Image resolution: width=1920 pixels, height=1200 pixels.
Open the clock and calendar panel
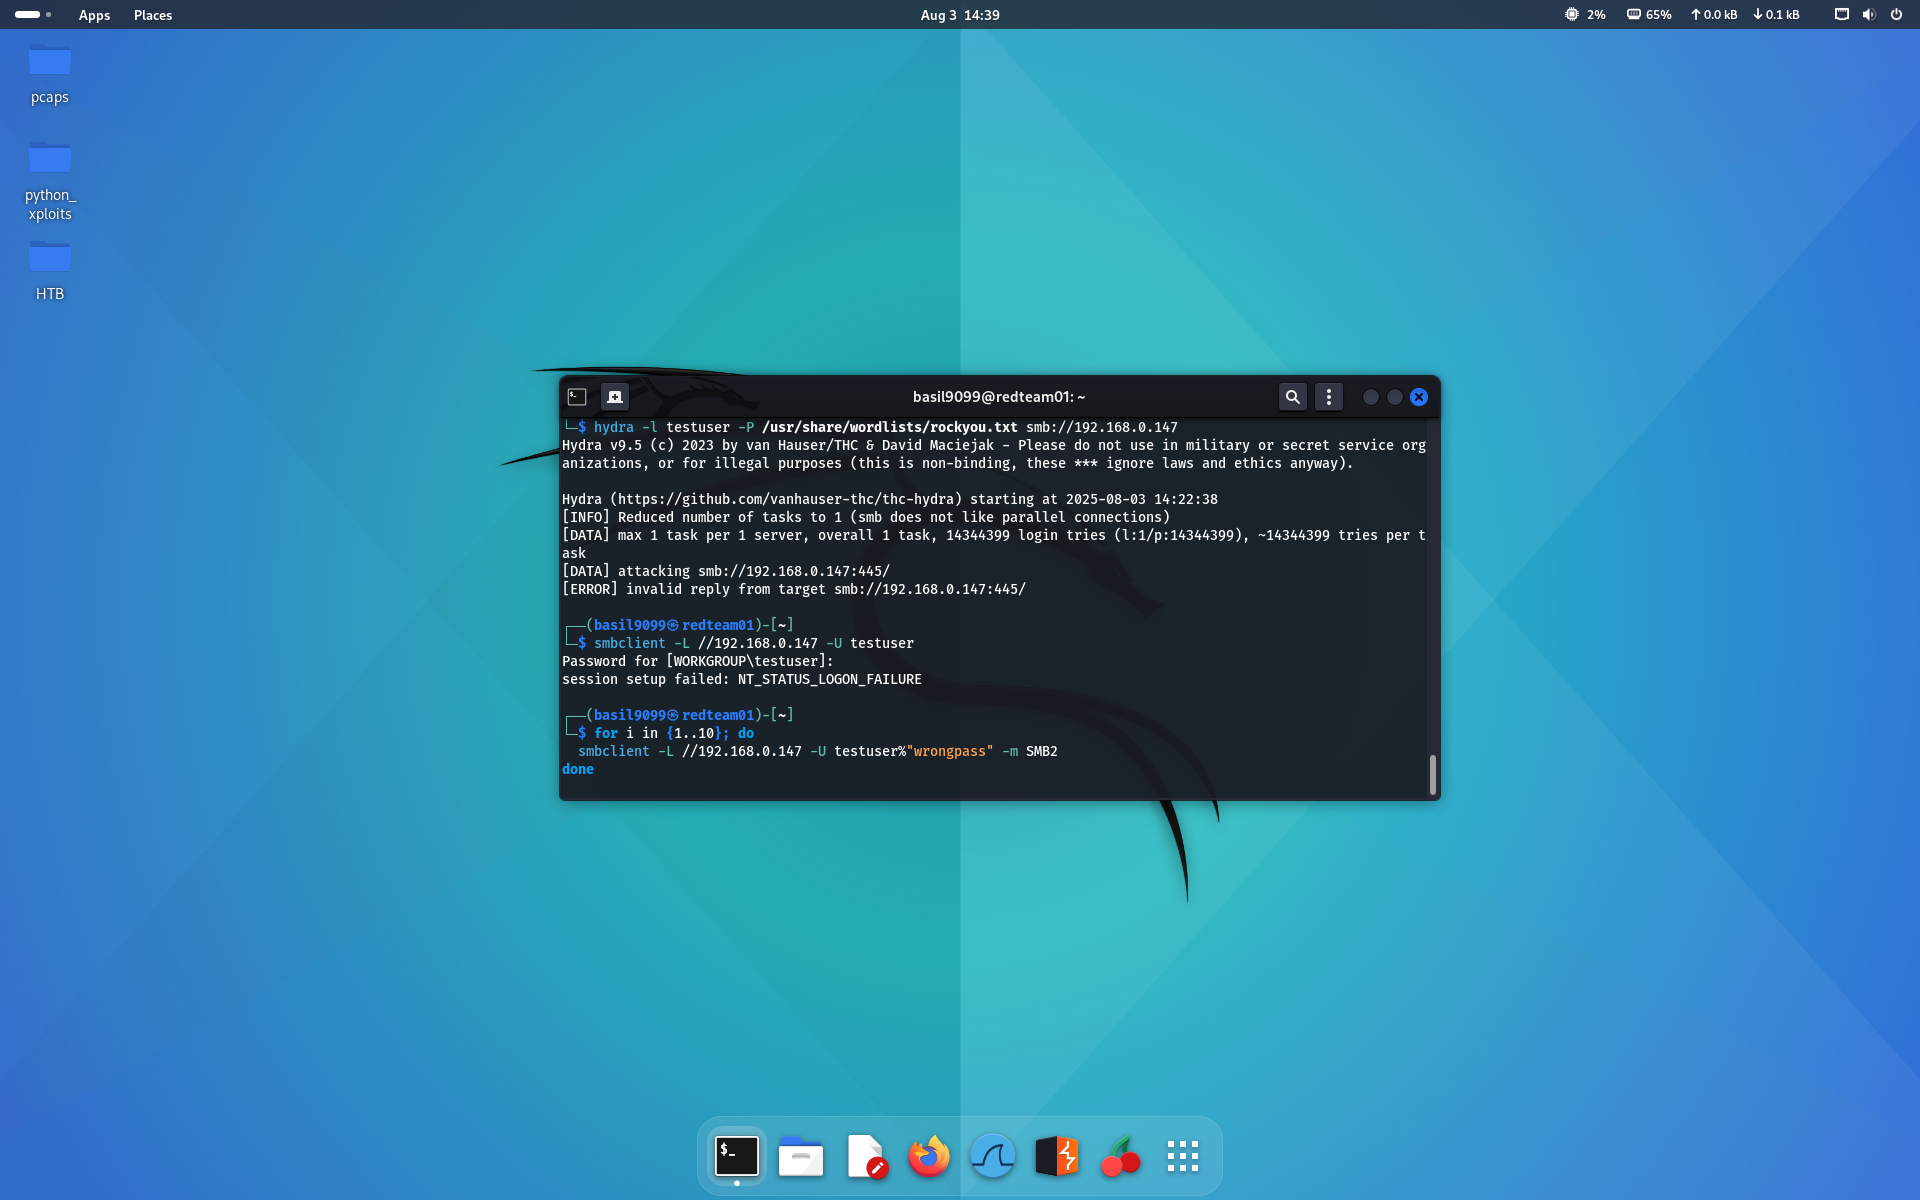pos(959,15)
